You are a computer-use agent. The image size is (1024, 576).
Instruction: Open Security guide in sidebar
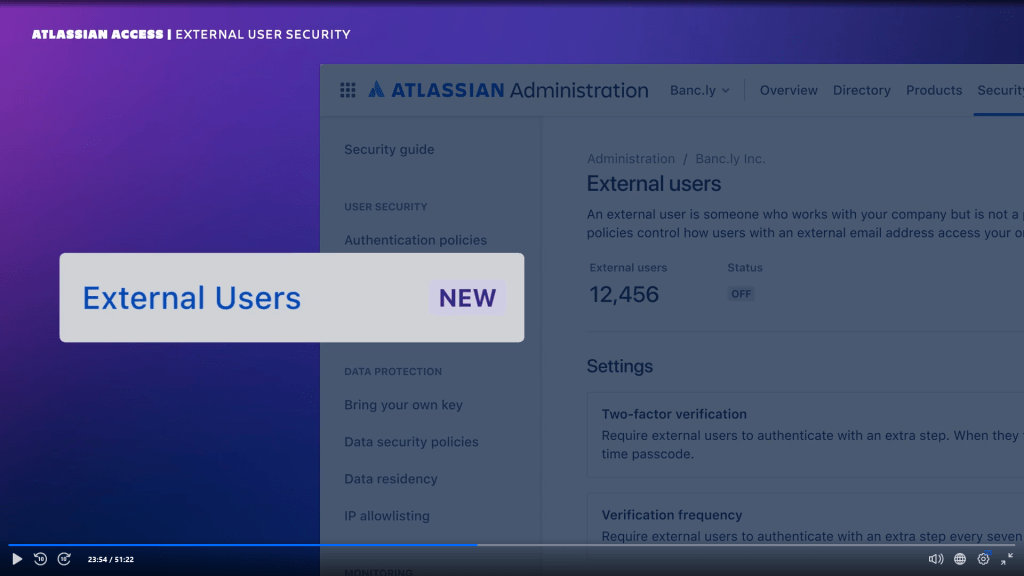pyautogui.click(x=389, y=150)
